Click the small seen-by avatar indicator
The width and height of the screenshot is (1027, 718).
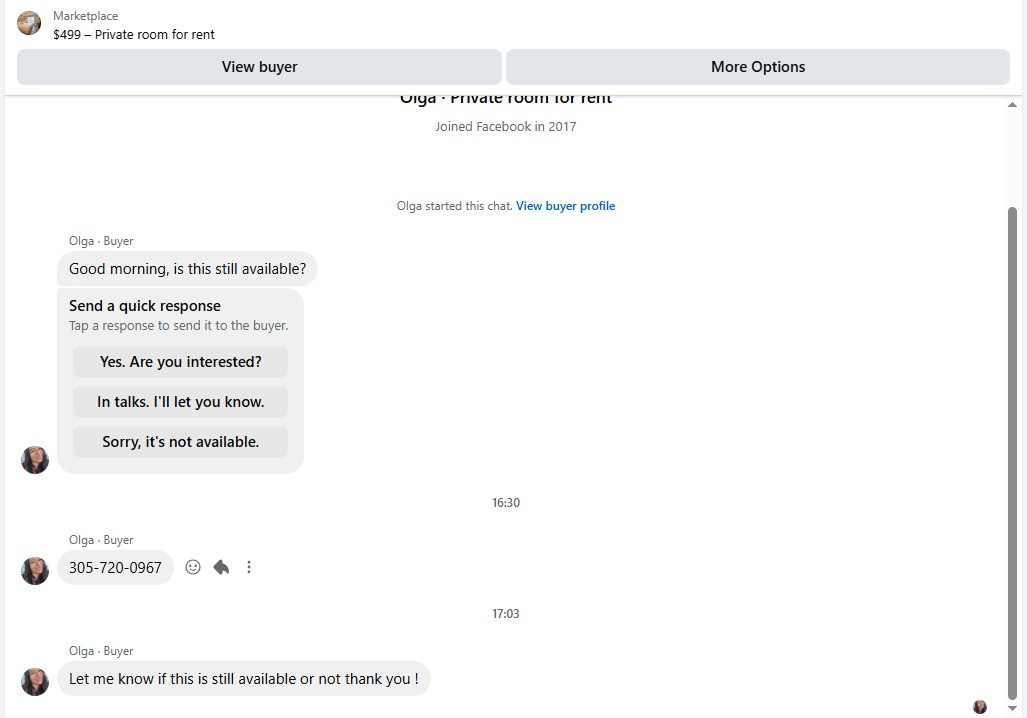pyautogui.click(x=980, y=706)
